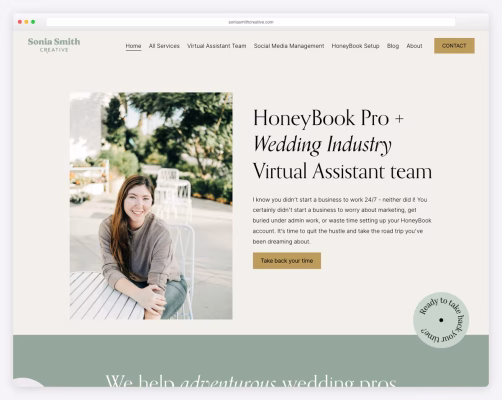Click the Virtual Assistant team heading line
This screenshot has height=400, width=502.
click(342, 171)
